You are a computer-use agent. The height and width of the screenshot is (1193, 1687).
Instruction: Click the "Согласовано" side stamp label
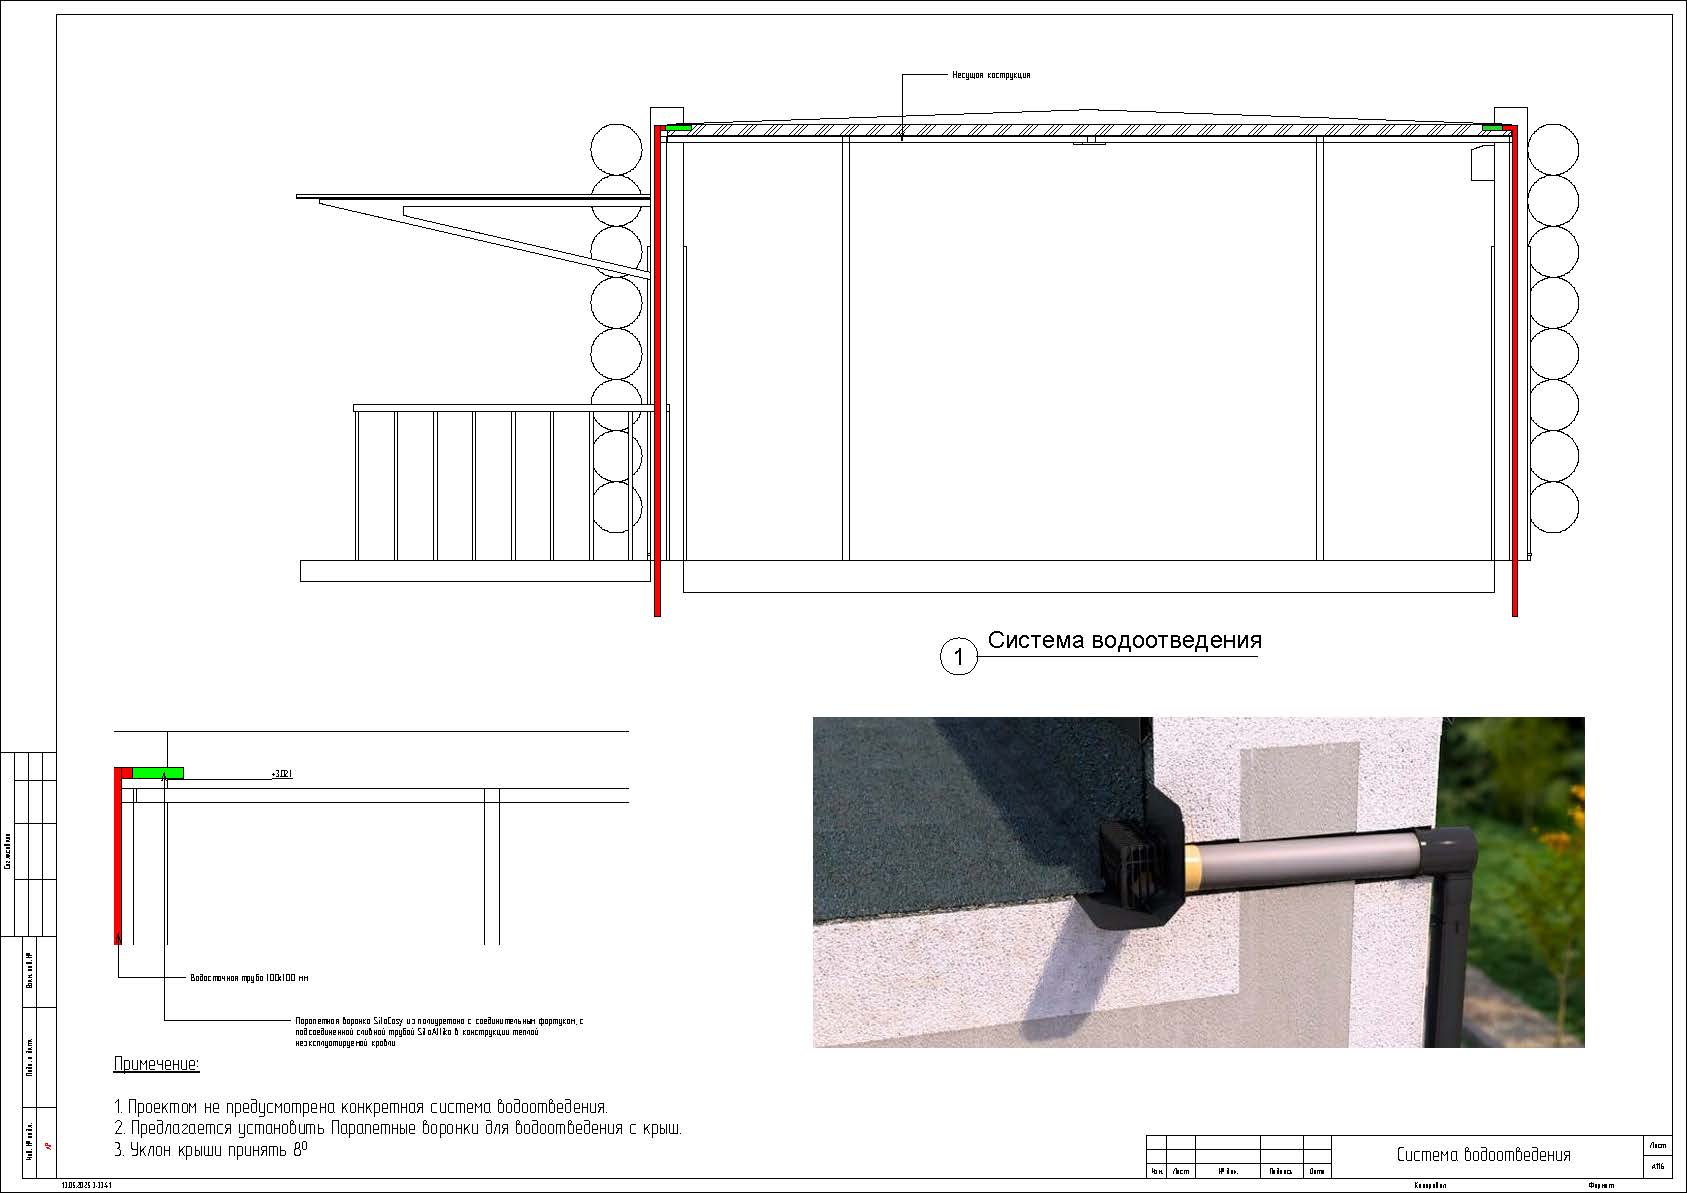tap(9, 851)
